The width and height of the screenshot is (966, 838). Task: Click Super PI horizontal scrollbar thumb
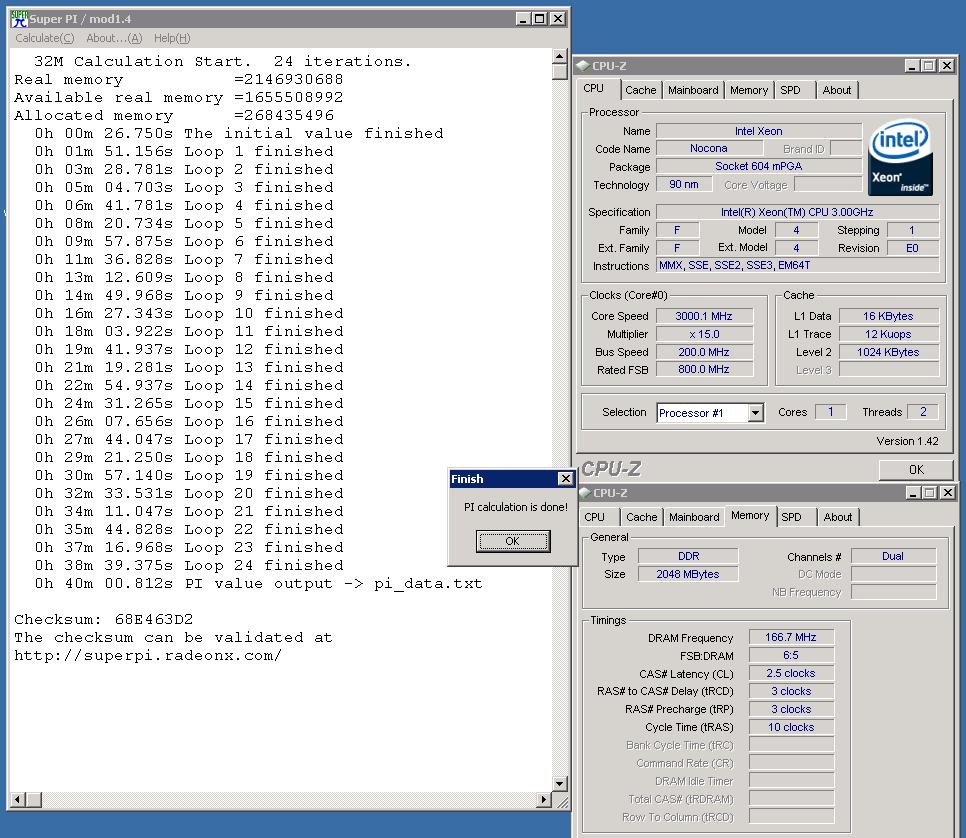34,800
